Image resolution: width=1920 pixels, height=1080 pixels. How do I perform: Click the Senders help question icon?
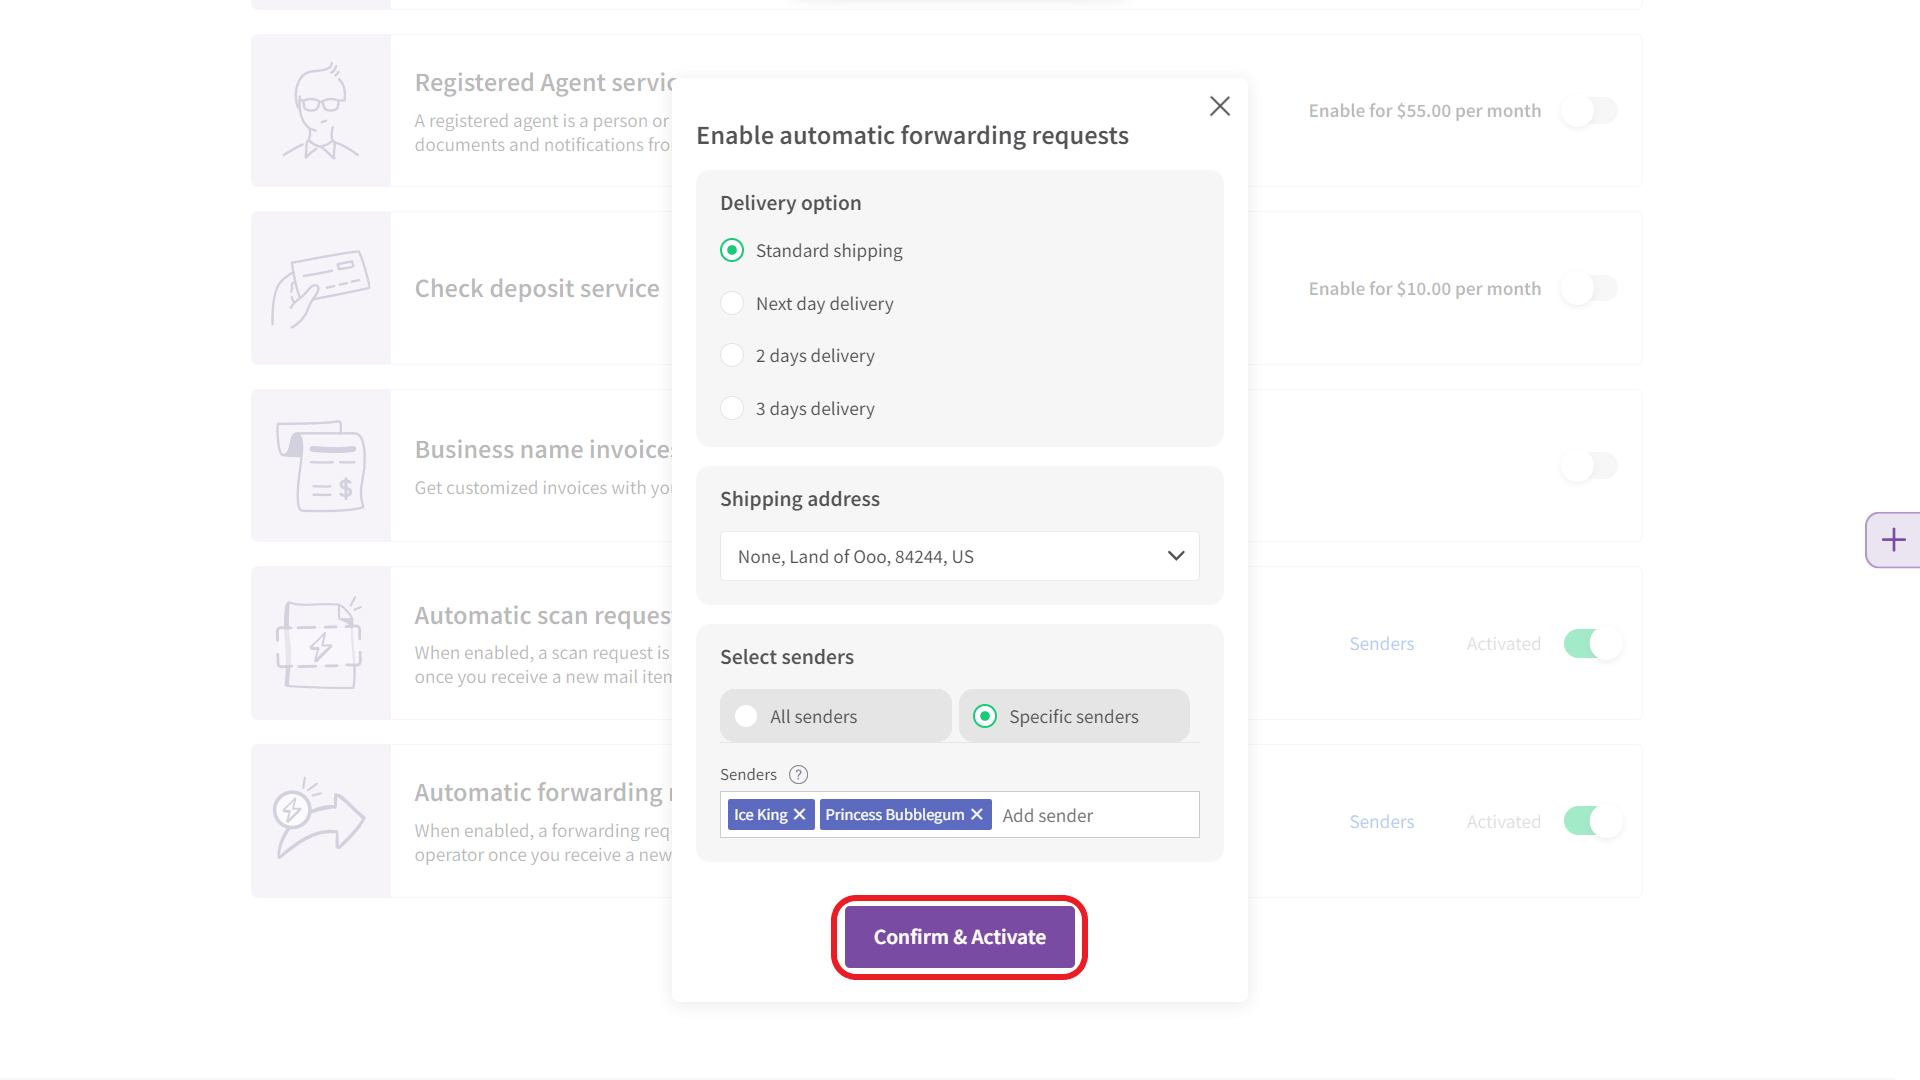pos(798,775)
